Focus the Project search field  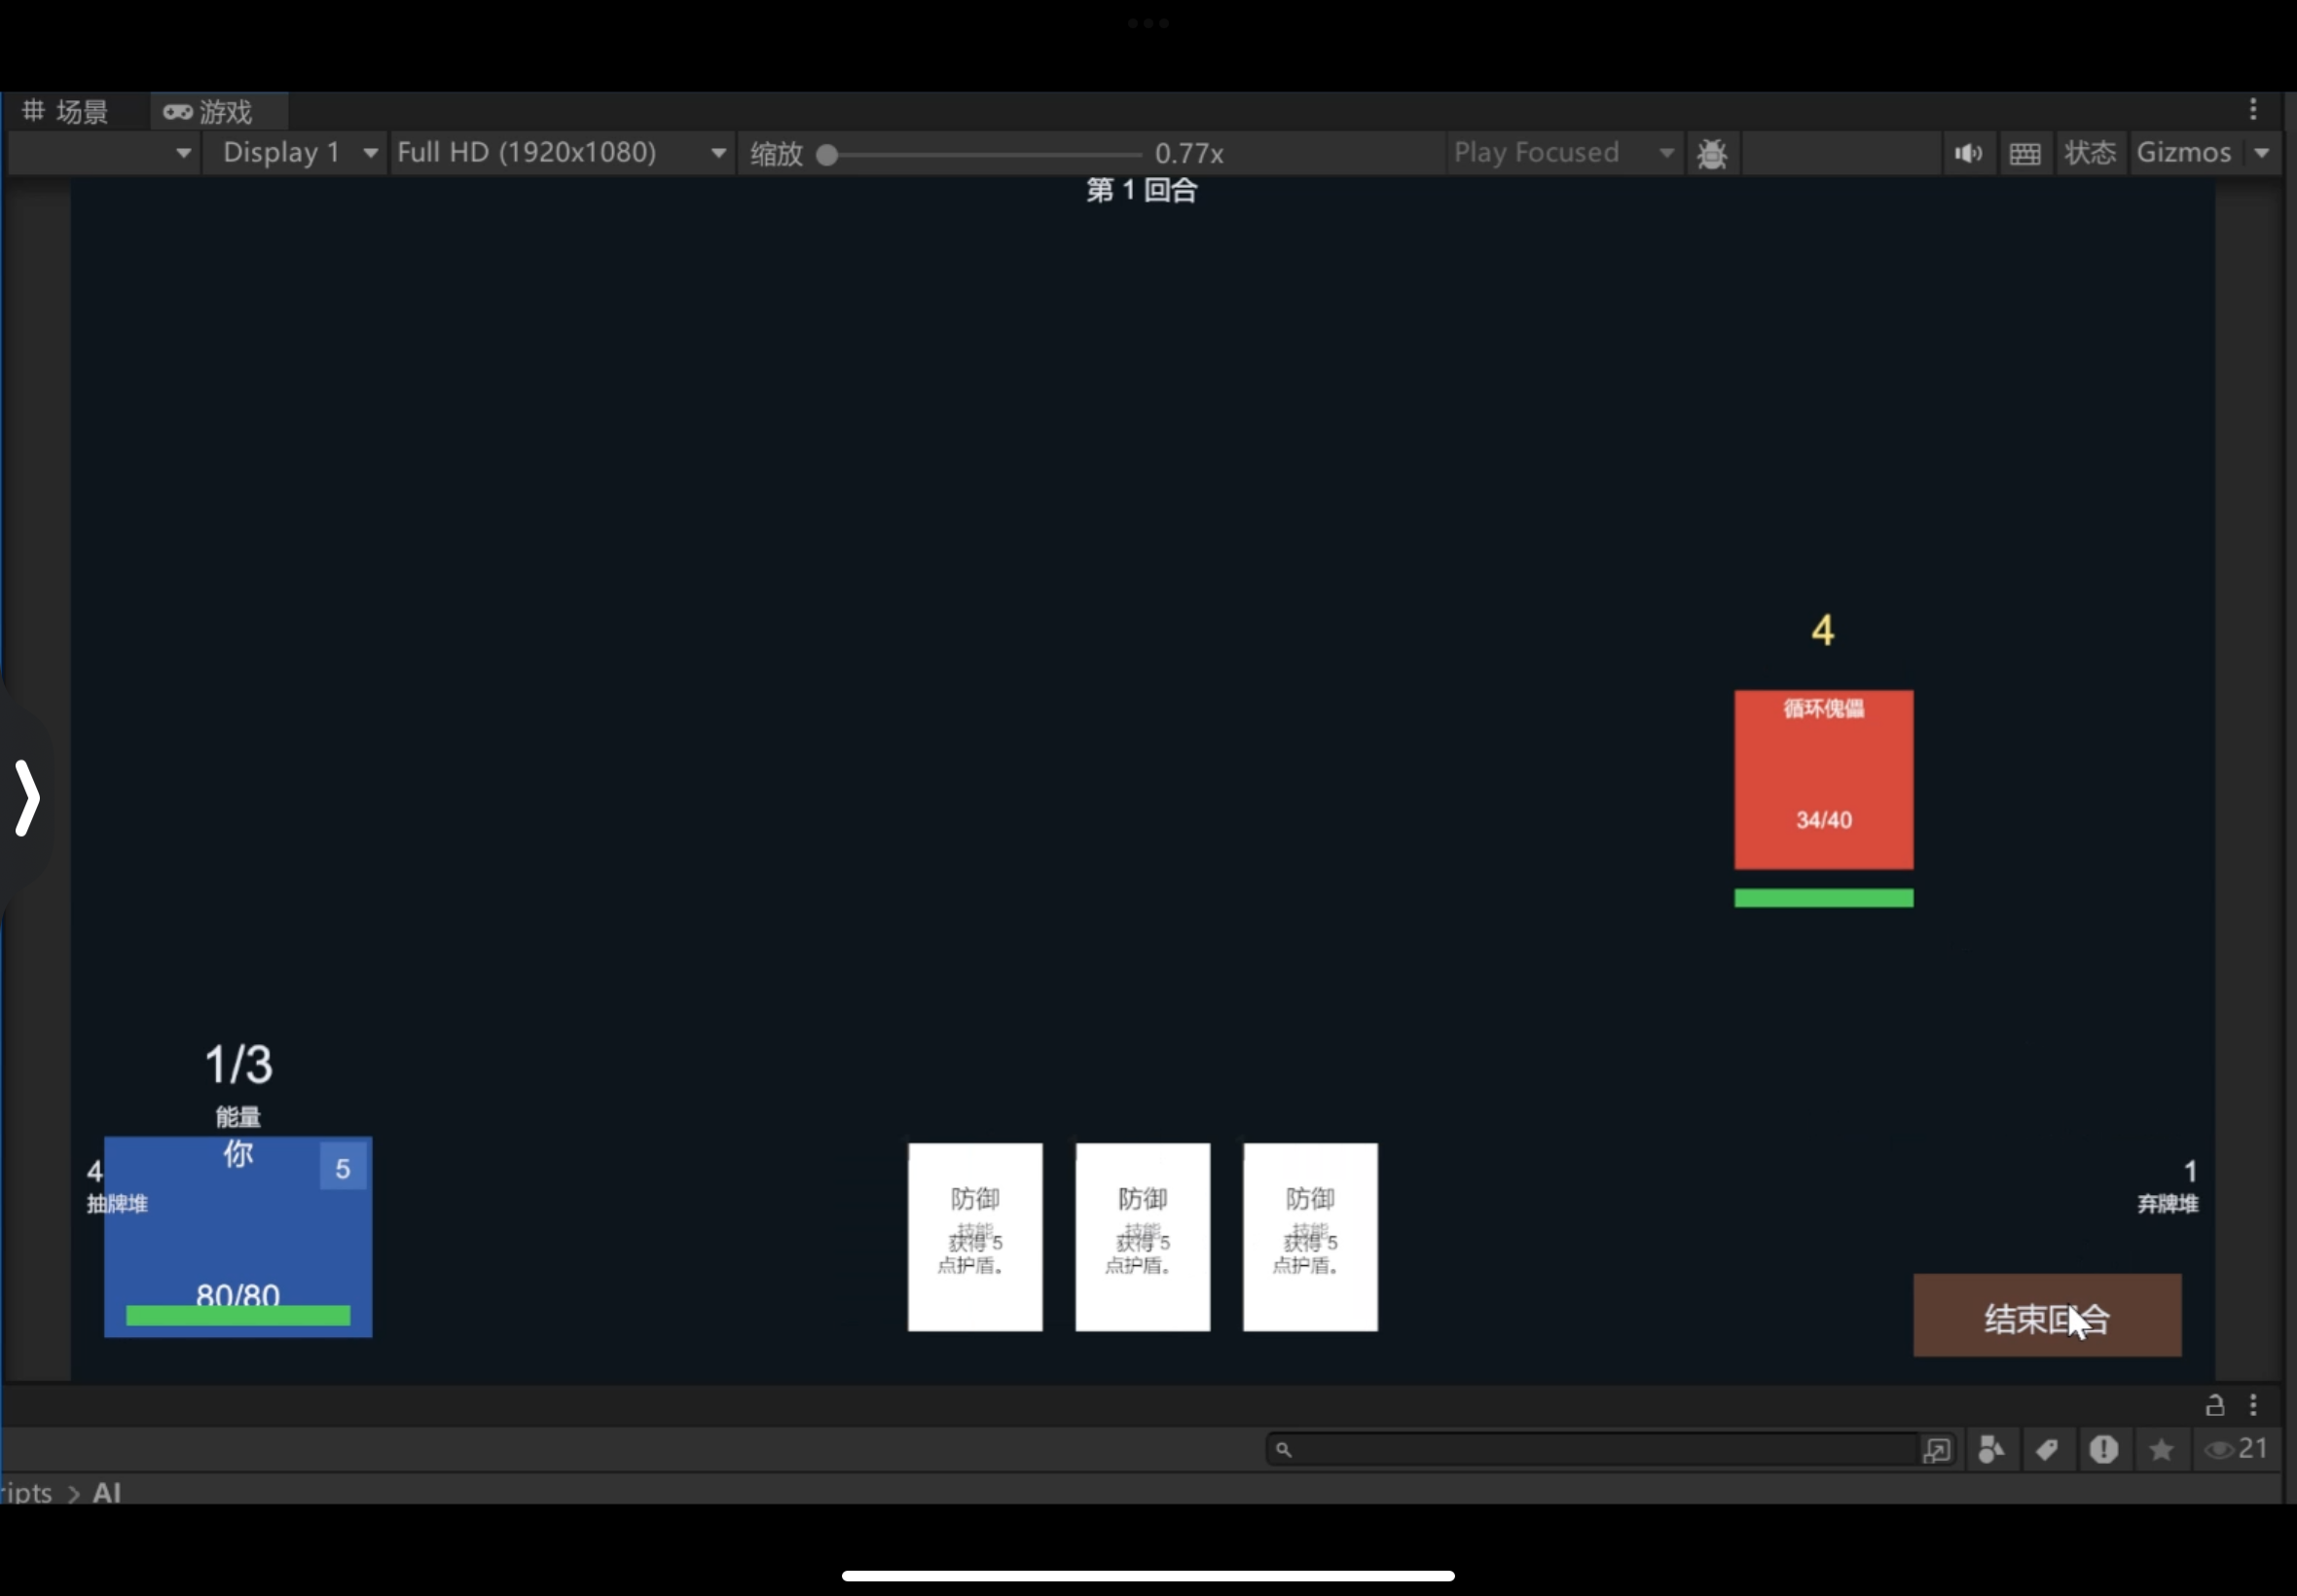[x=1592, y=1449]
